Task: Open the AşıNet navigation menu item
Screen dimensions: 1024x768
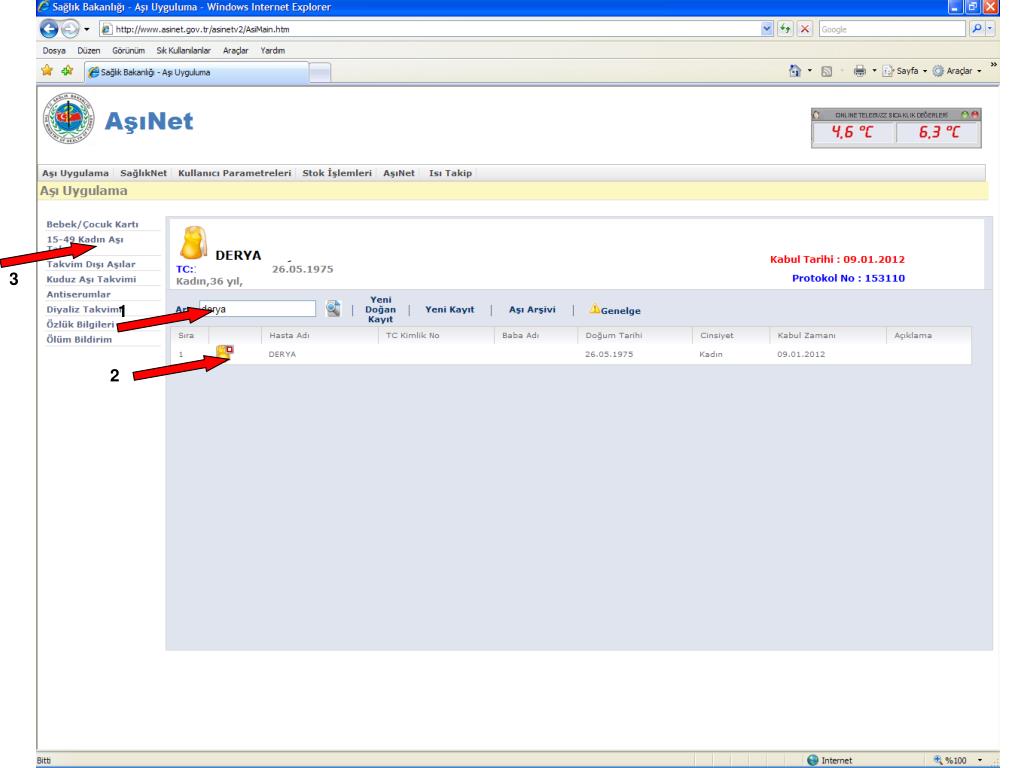Action: pyautogui.click(x=398, y=173)
